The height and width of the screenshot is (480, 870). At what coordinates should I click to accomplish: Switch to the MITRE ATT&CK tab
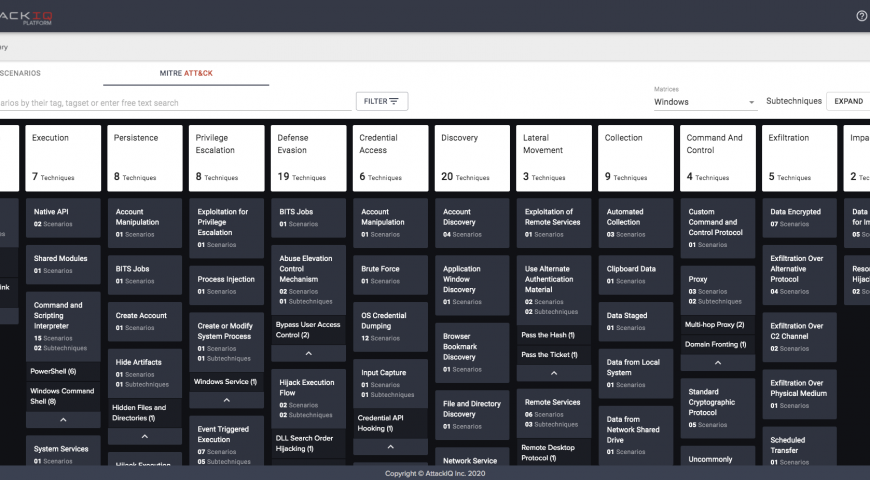coord(186,73)
